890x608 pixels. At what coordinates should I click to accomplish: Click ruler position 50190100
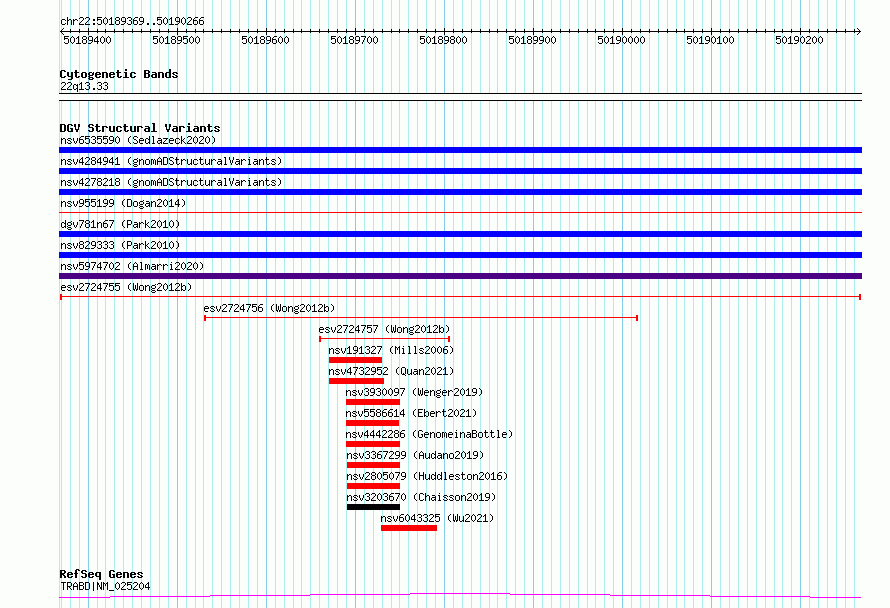click(x=711, y=40)
